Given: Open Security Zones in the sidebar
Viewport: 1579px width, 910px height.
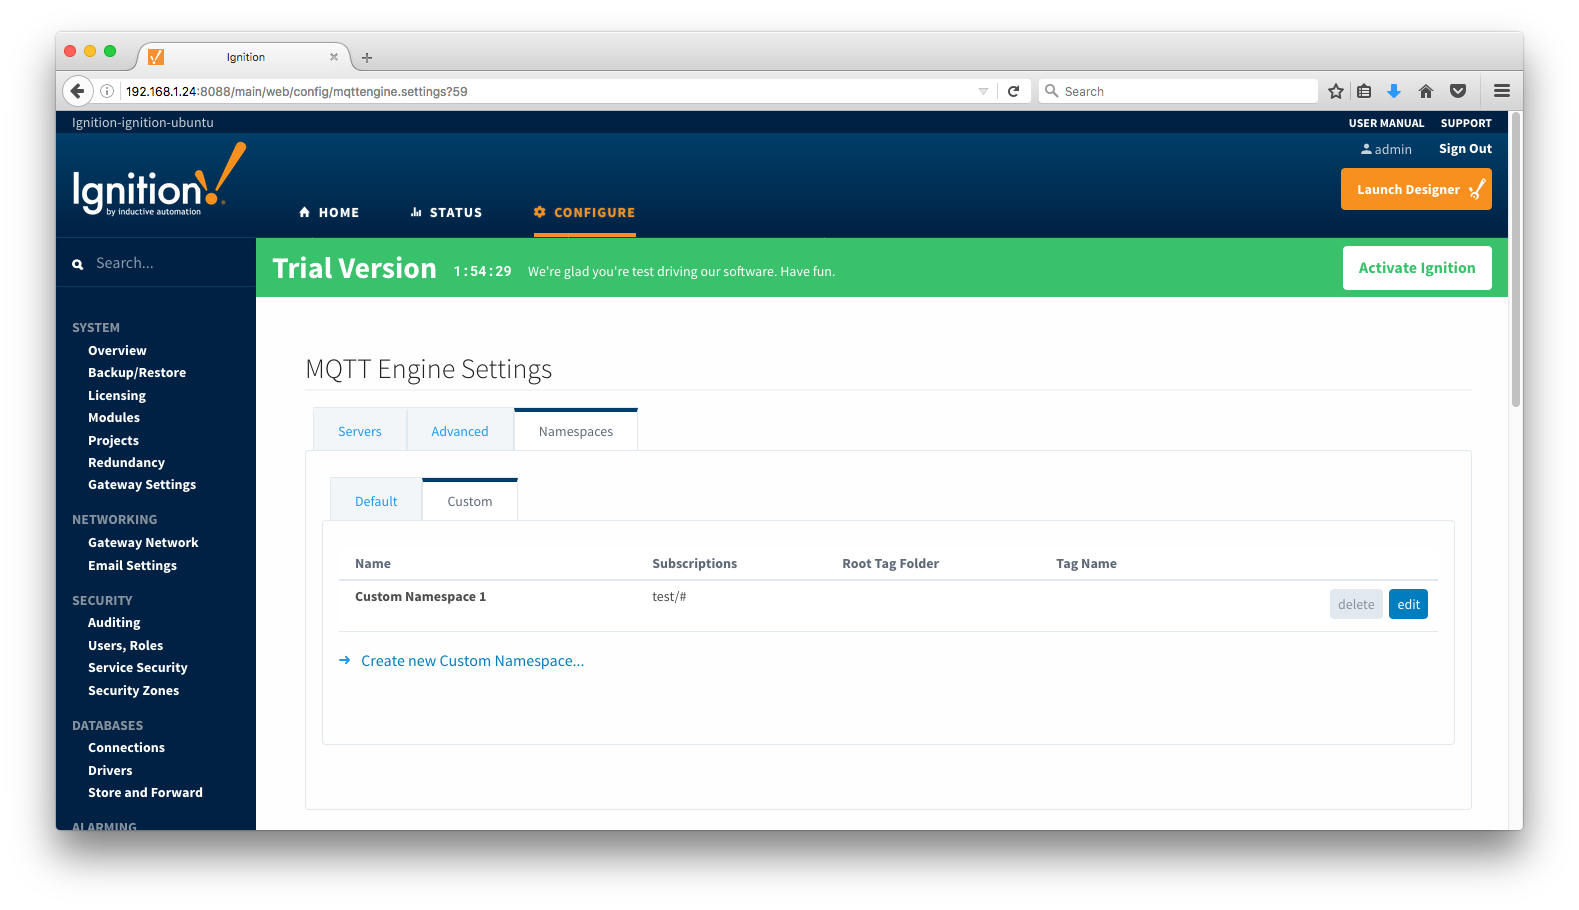Looking at the screenshot, I should [x=133, y=691].
